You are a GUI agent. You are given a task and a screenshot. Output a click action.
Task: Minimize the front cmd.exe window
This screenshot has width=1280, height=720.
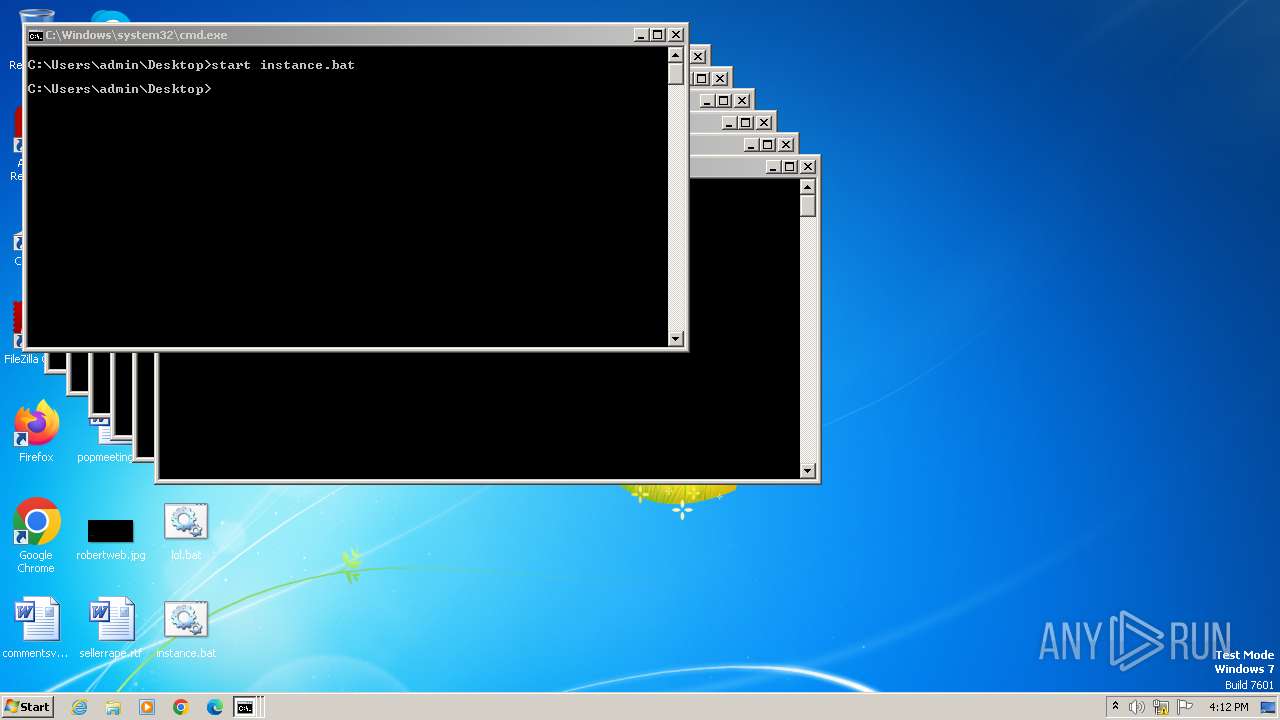(x=641, y=35)
